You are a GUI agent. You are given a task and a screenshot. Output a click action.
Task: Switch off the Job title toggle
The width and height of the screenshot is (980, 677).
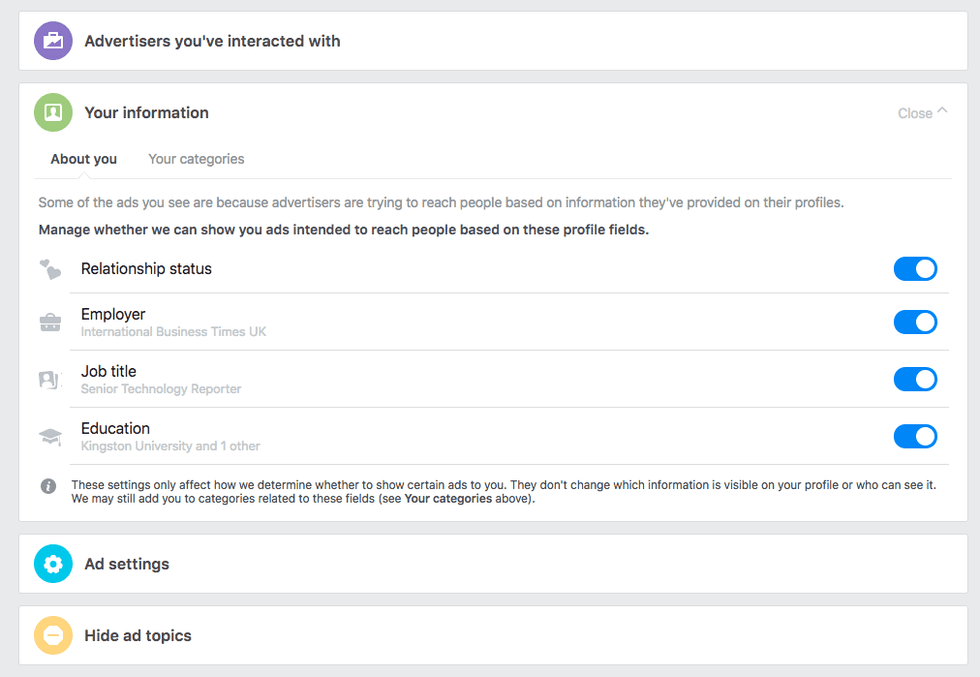[914, 379]
